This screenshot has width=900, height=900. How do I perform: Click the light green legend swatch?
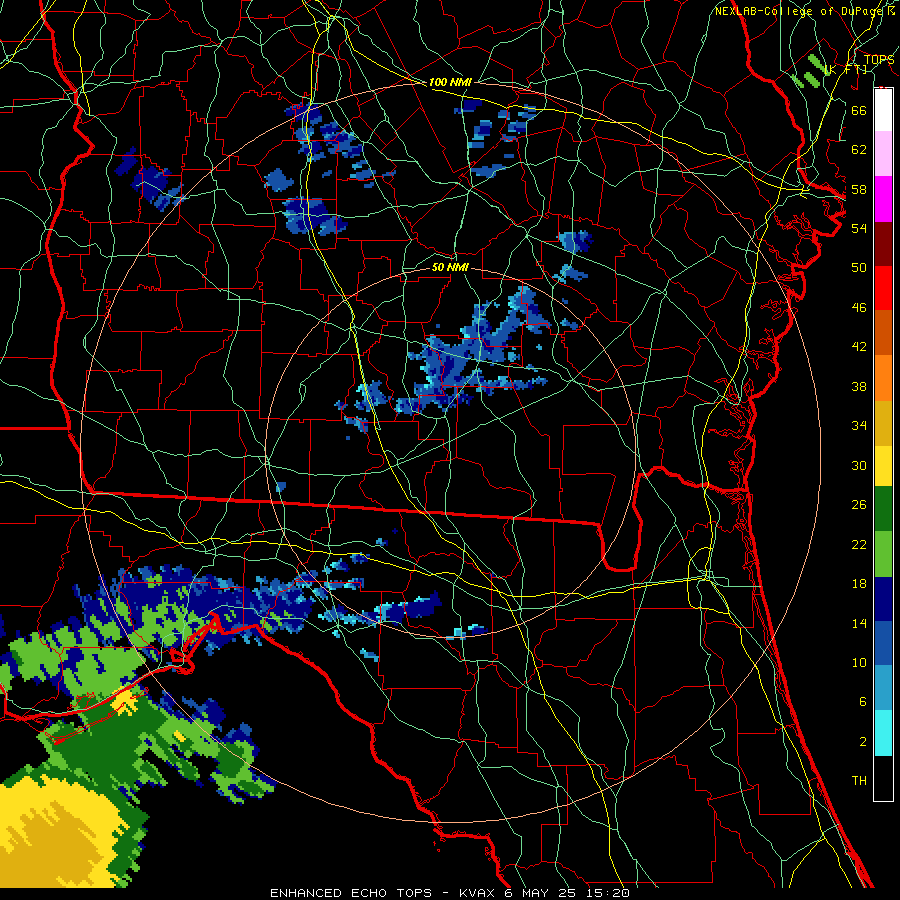coord(883,554)
